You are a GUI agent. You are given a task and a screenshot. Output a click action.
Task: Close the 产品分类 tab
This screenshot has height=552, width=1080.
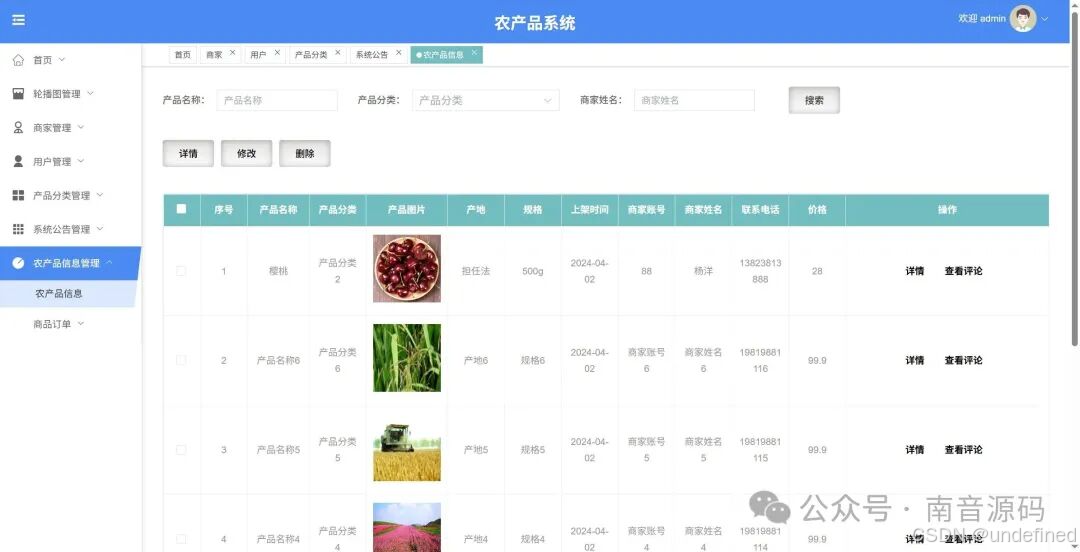[338, 52]
